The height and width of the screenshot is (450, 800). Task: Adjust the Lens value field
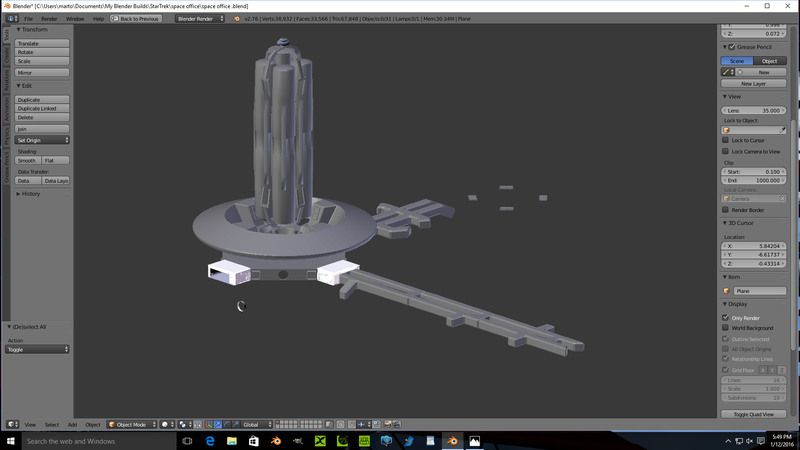(x=754, y=110)
